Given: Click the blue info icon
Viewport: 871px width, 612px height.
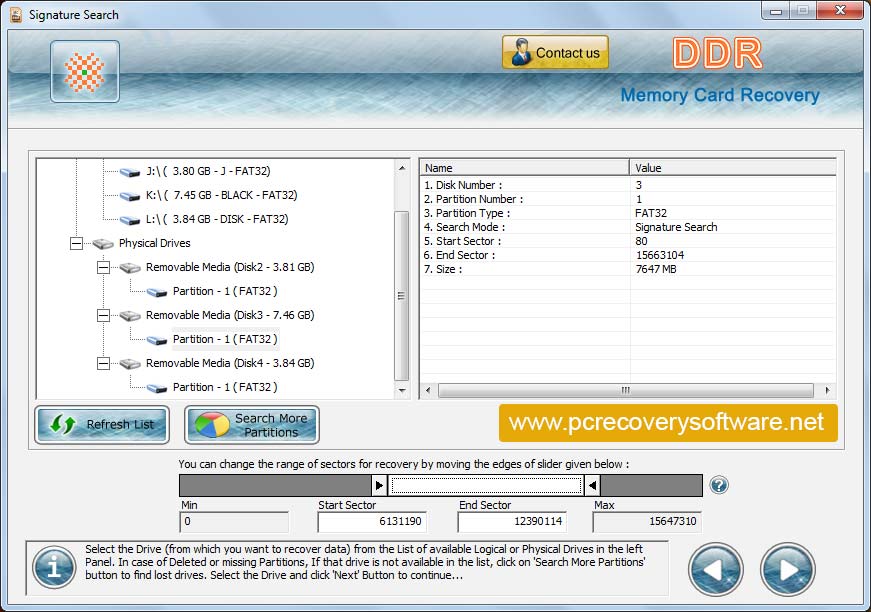Looking at the screenshot, I should pos(54,568).
